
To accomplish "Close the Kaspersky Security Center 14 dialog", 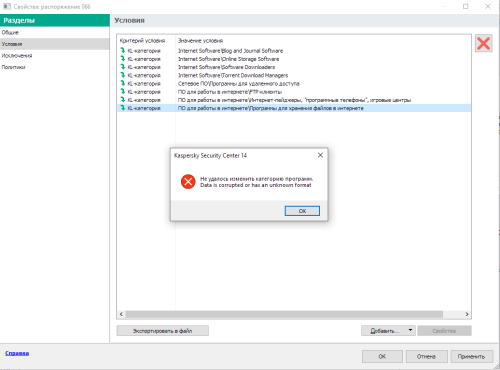I will (x=320, y=155).
